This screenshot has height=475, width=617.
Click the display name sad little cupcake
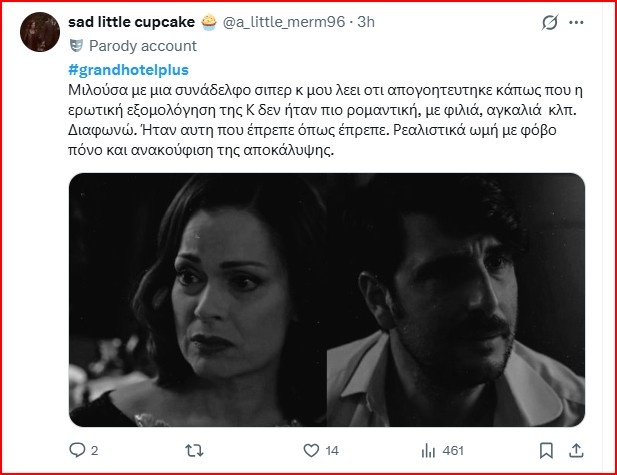tap(131, 22)
